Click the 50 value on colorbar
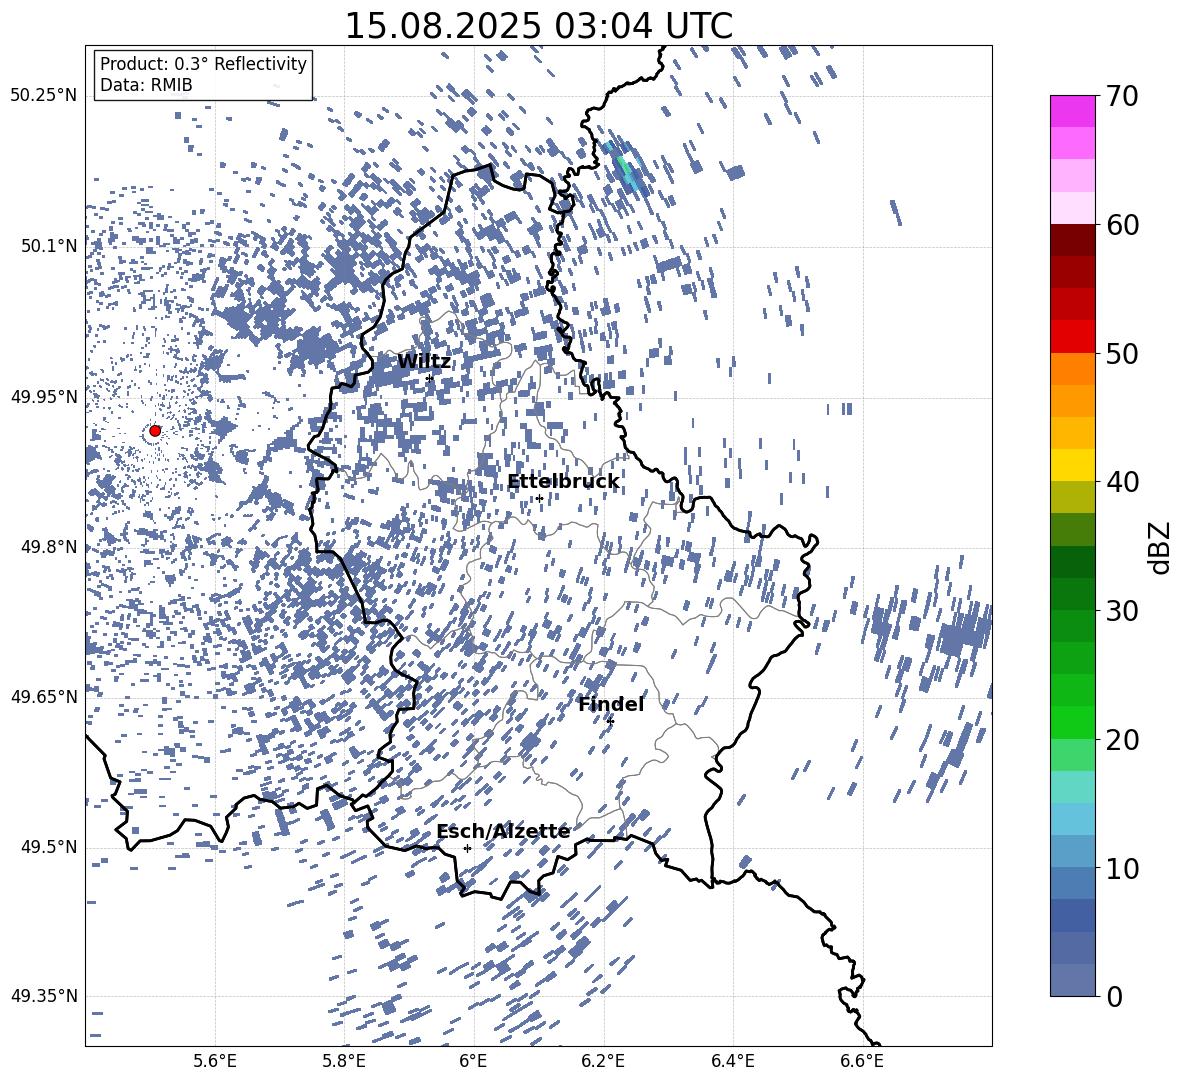The image size is (1184, 1081). pos(1122,353)
